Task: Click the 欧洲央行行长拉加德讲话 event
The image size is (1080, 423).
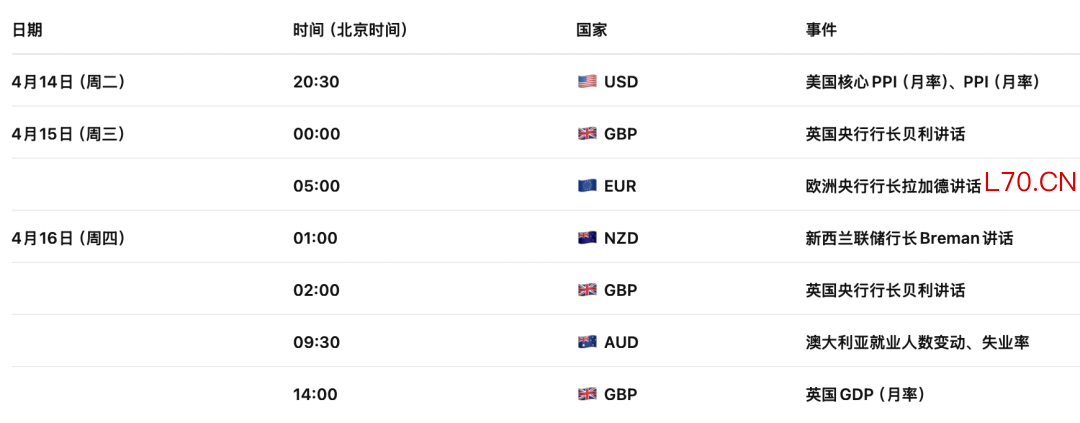Action: pos(893,186)
